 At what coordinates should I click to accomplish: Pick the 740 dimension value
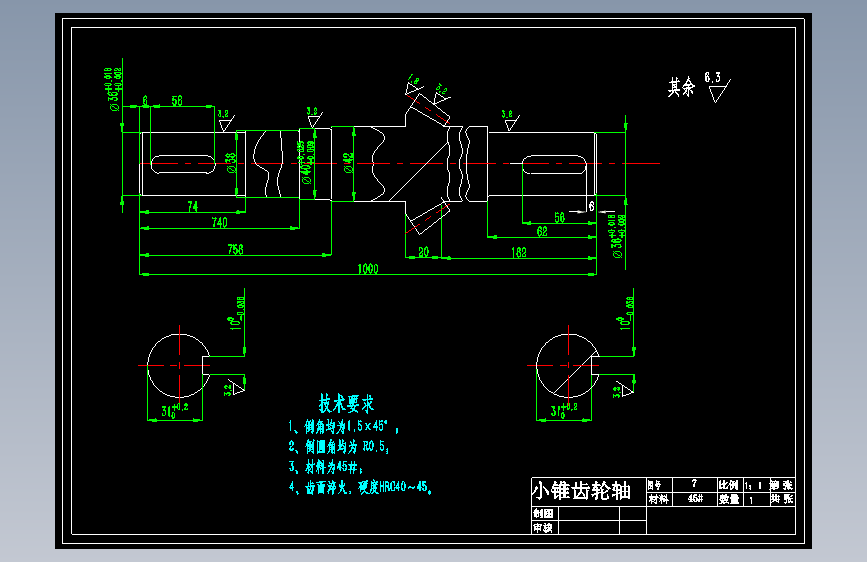(220, 222)
